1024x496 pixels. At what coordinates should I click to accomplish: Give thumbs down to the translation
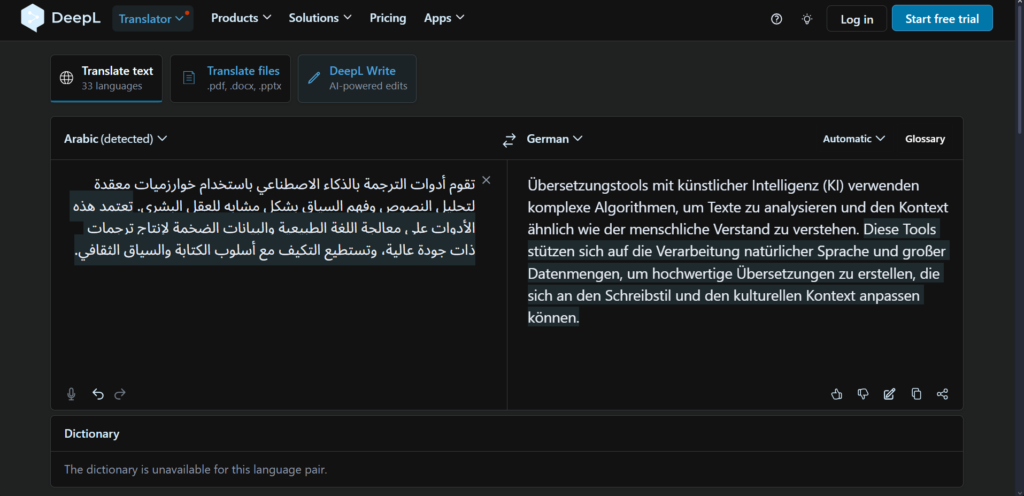[x=863, y=394]
